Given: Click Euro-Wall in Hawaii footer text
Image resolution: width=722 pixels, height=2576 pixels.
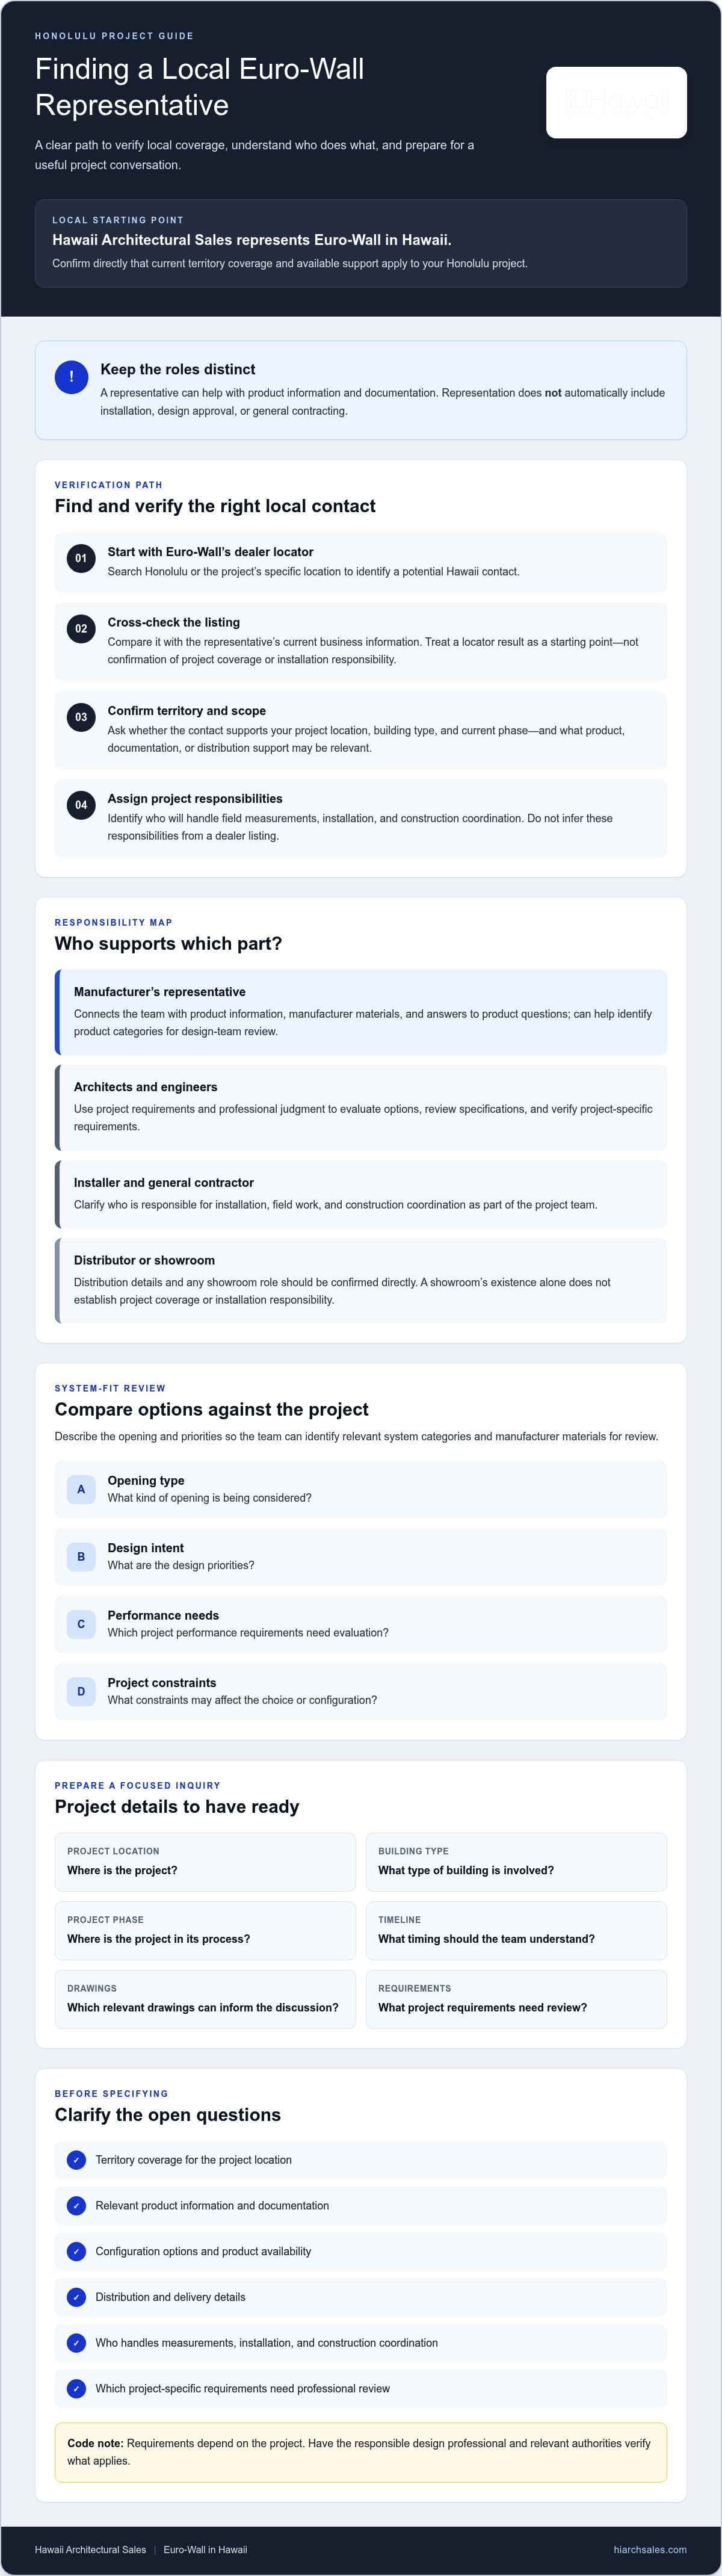Looking at the screenshot, I should point(205,2549).
